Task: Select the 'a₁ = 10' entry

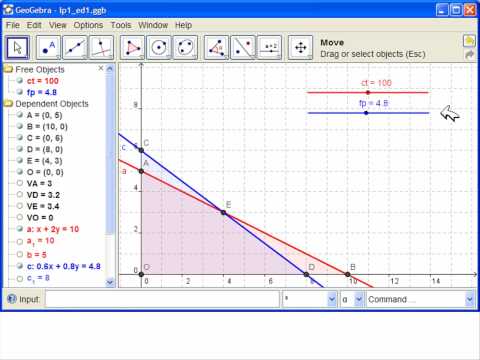Action: [x=41, y=241]
